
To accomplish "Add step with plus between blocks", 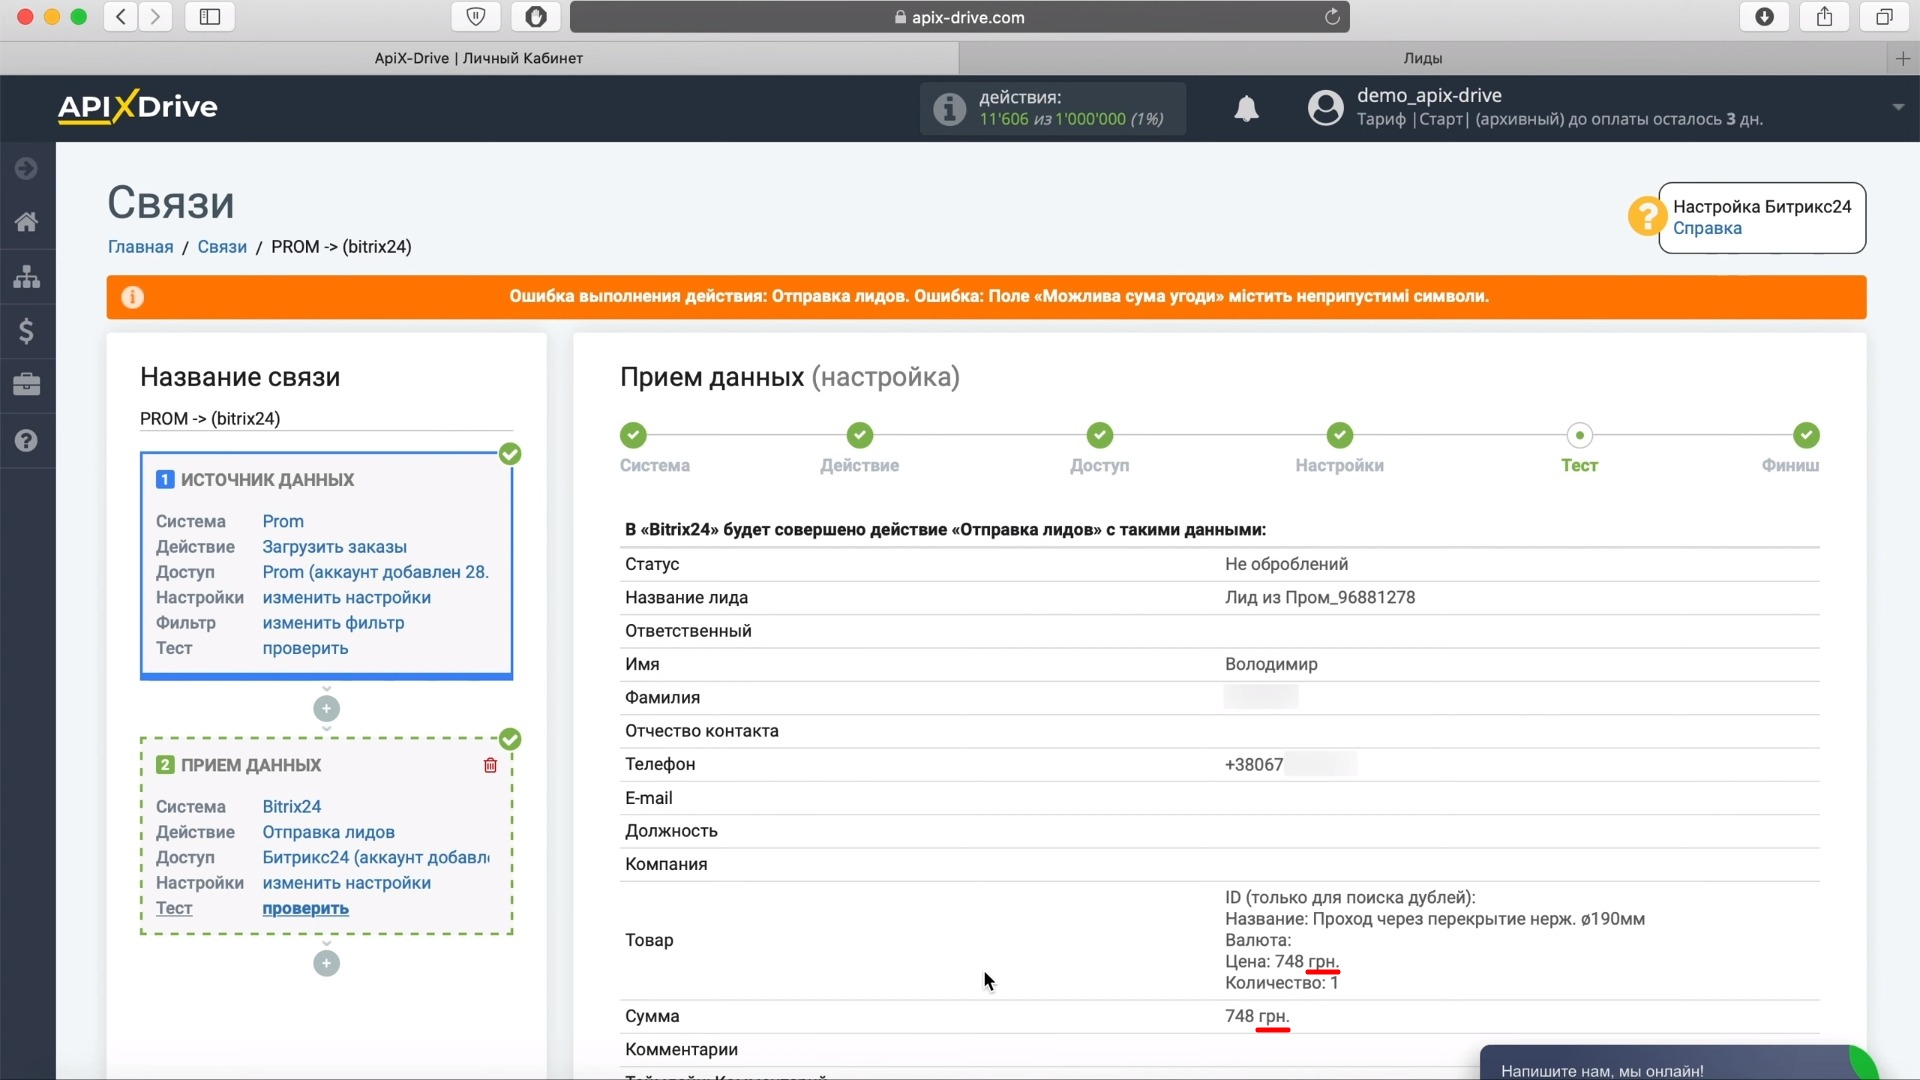I will [326, 709].
